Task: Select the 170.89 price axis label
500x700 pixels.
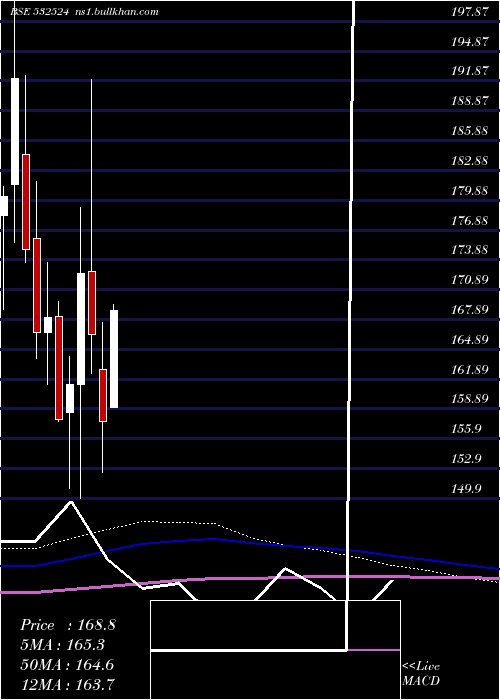Action: pos(469,280)
